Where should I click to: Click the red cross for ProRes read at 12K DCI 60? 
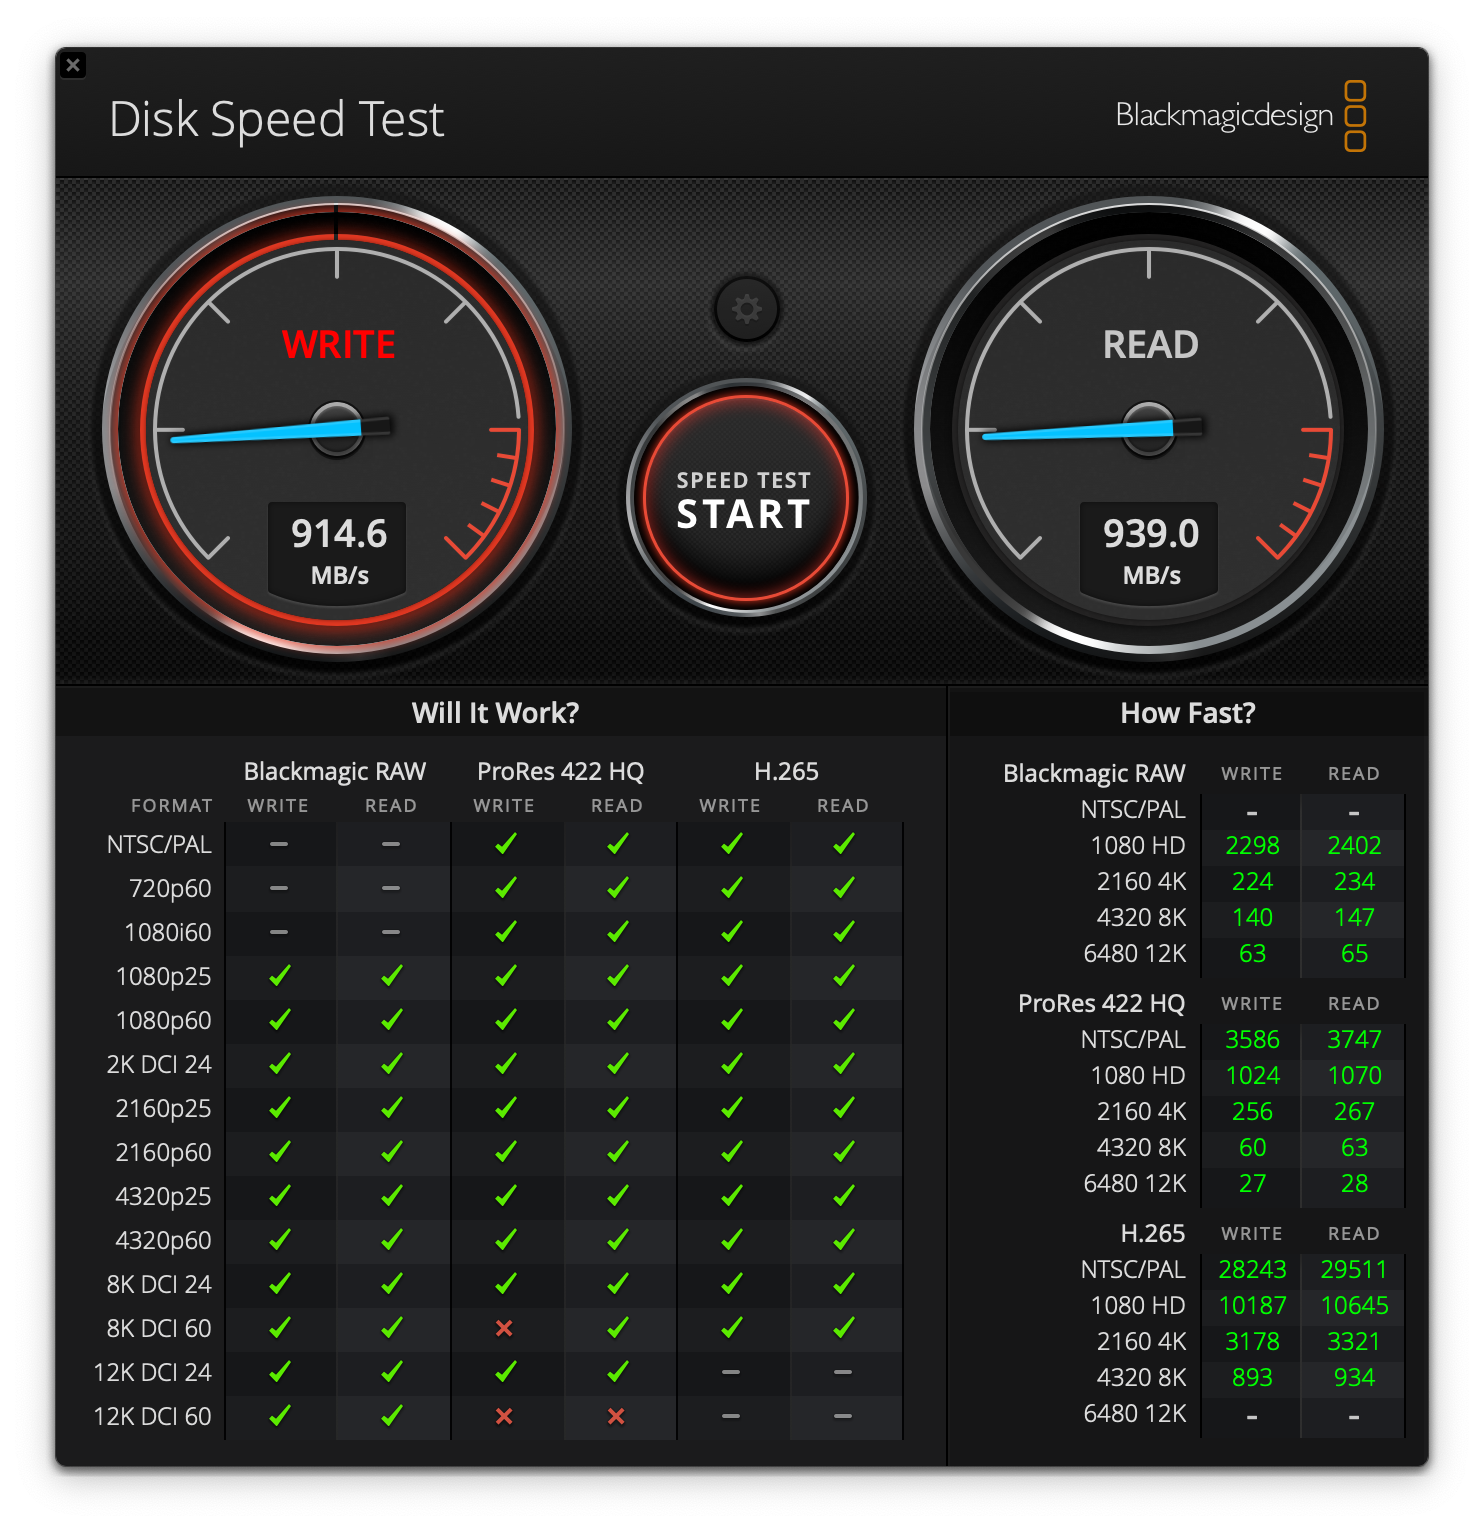[616, 1416]
